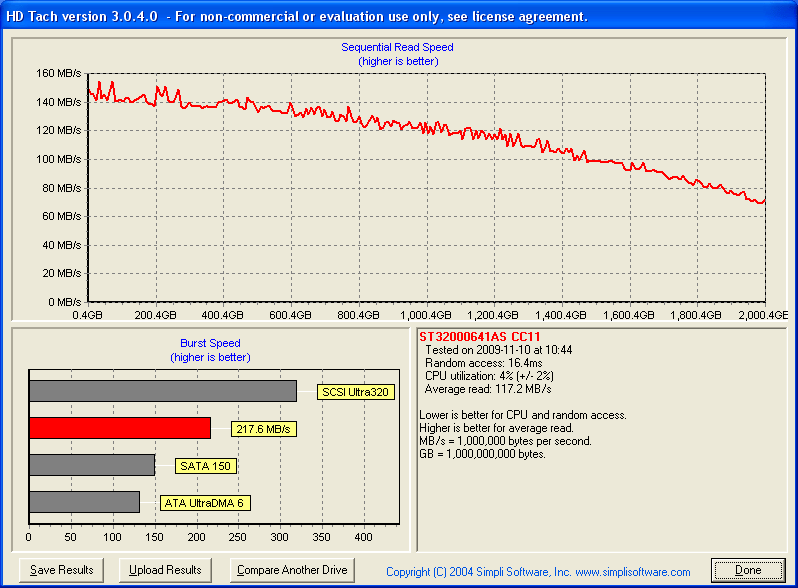Click the Average read 117.2 MB/s line
This screenshot has width=798, height=588.
tap(488, 389)
